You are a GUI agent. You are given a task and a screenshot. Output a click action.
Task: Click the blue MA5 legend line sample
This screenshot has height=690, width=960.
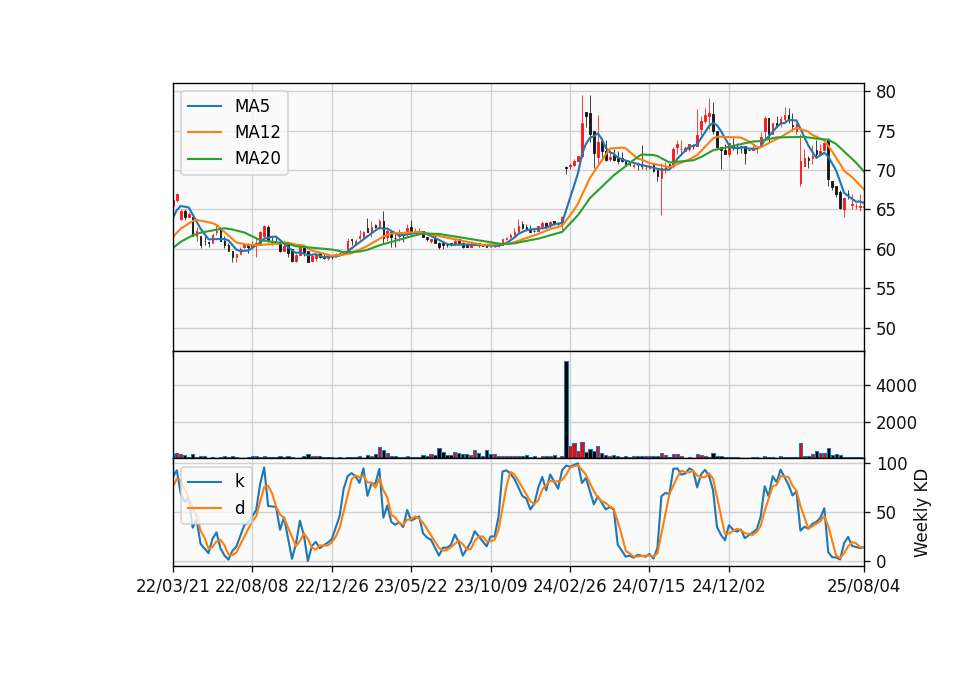tap(204, 106)
